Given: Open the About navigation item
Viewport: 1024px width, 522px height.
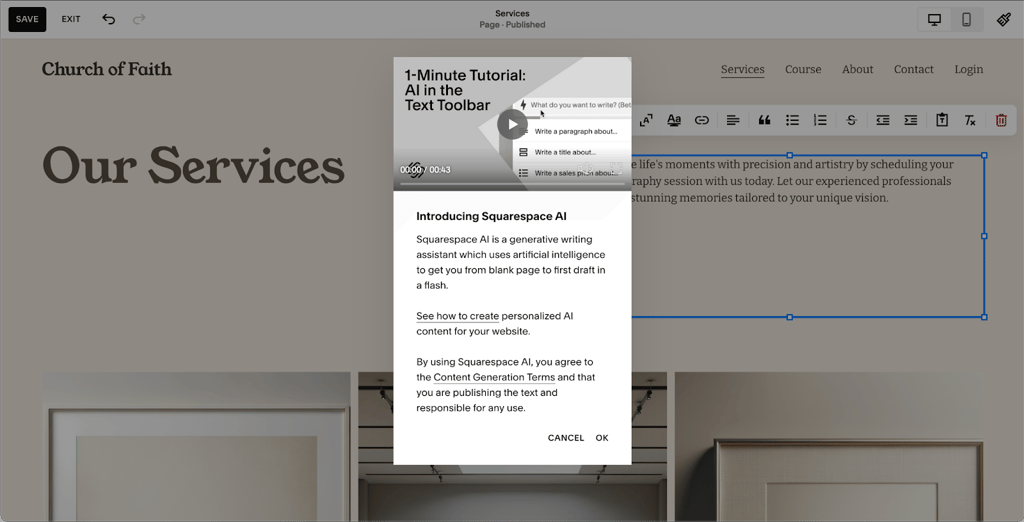Looking at the screenshot, I should tap(857, 69).
